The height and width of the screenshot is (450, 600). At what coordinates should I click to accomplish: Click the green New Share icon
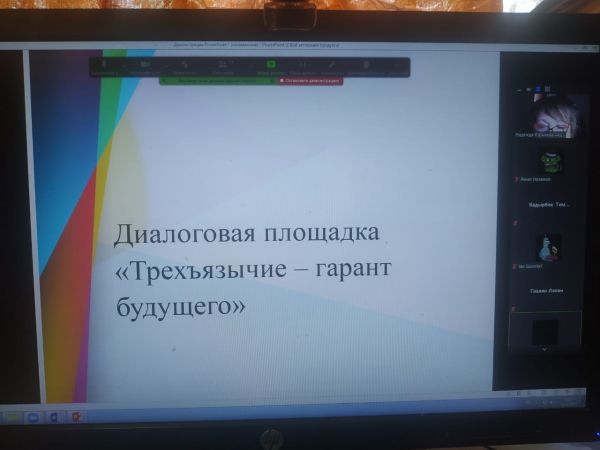267,66
